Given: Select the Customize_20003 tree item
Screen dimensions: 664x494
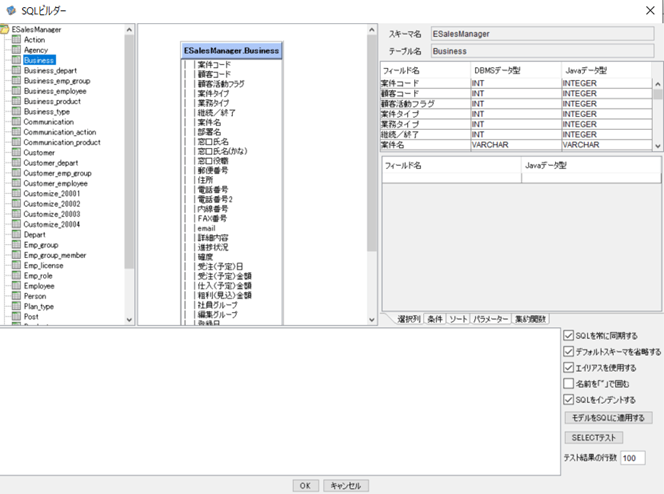Looking at the screenshot, I should coord(52,214).
